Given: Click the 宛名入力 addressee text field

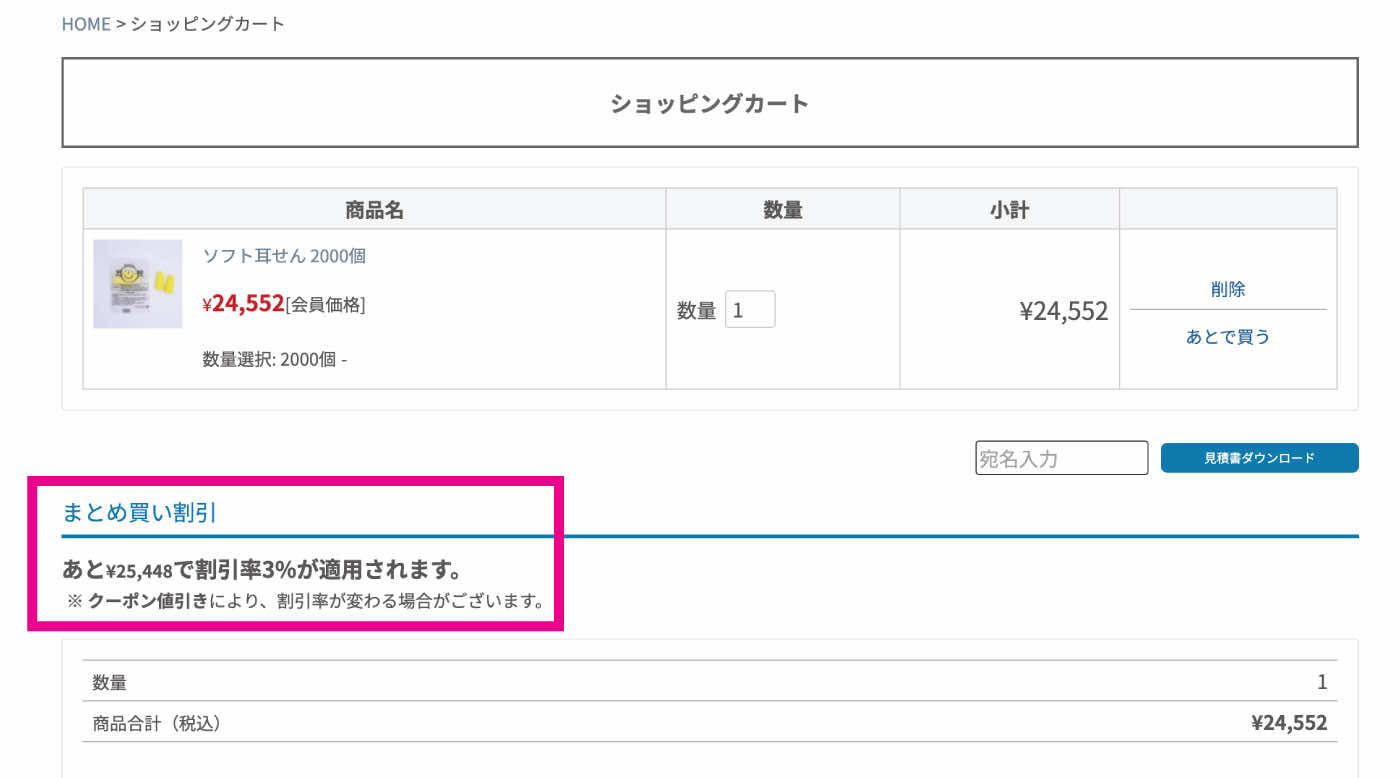Looking at the screenshot, I should 1061,458.
